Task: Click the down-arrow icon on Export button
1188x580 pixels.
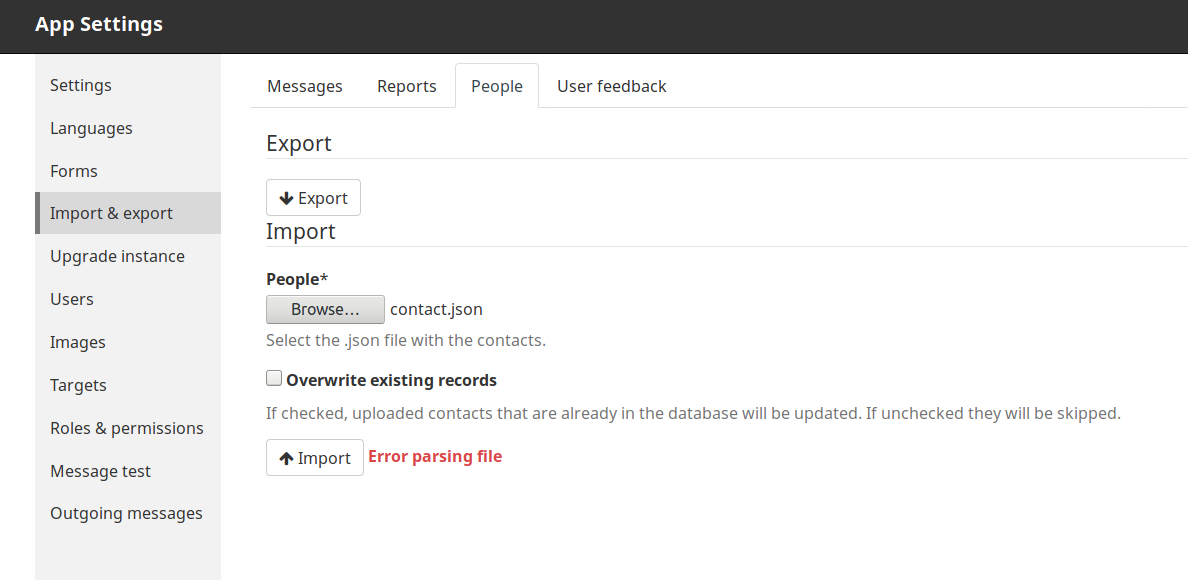Action: coord(286,198)
